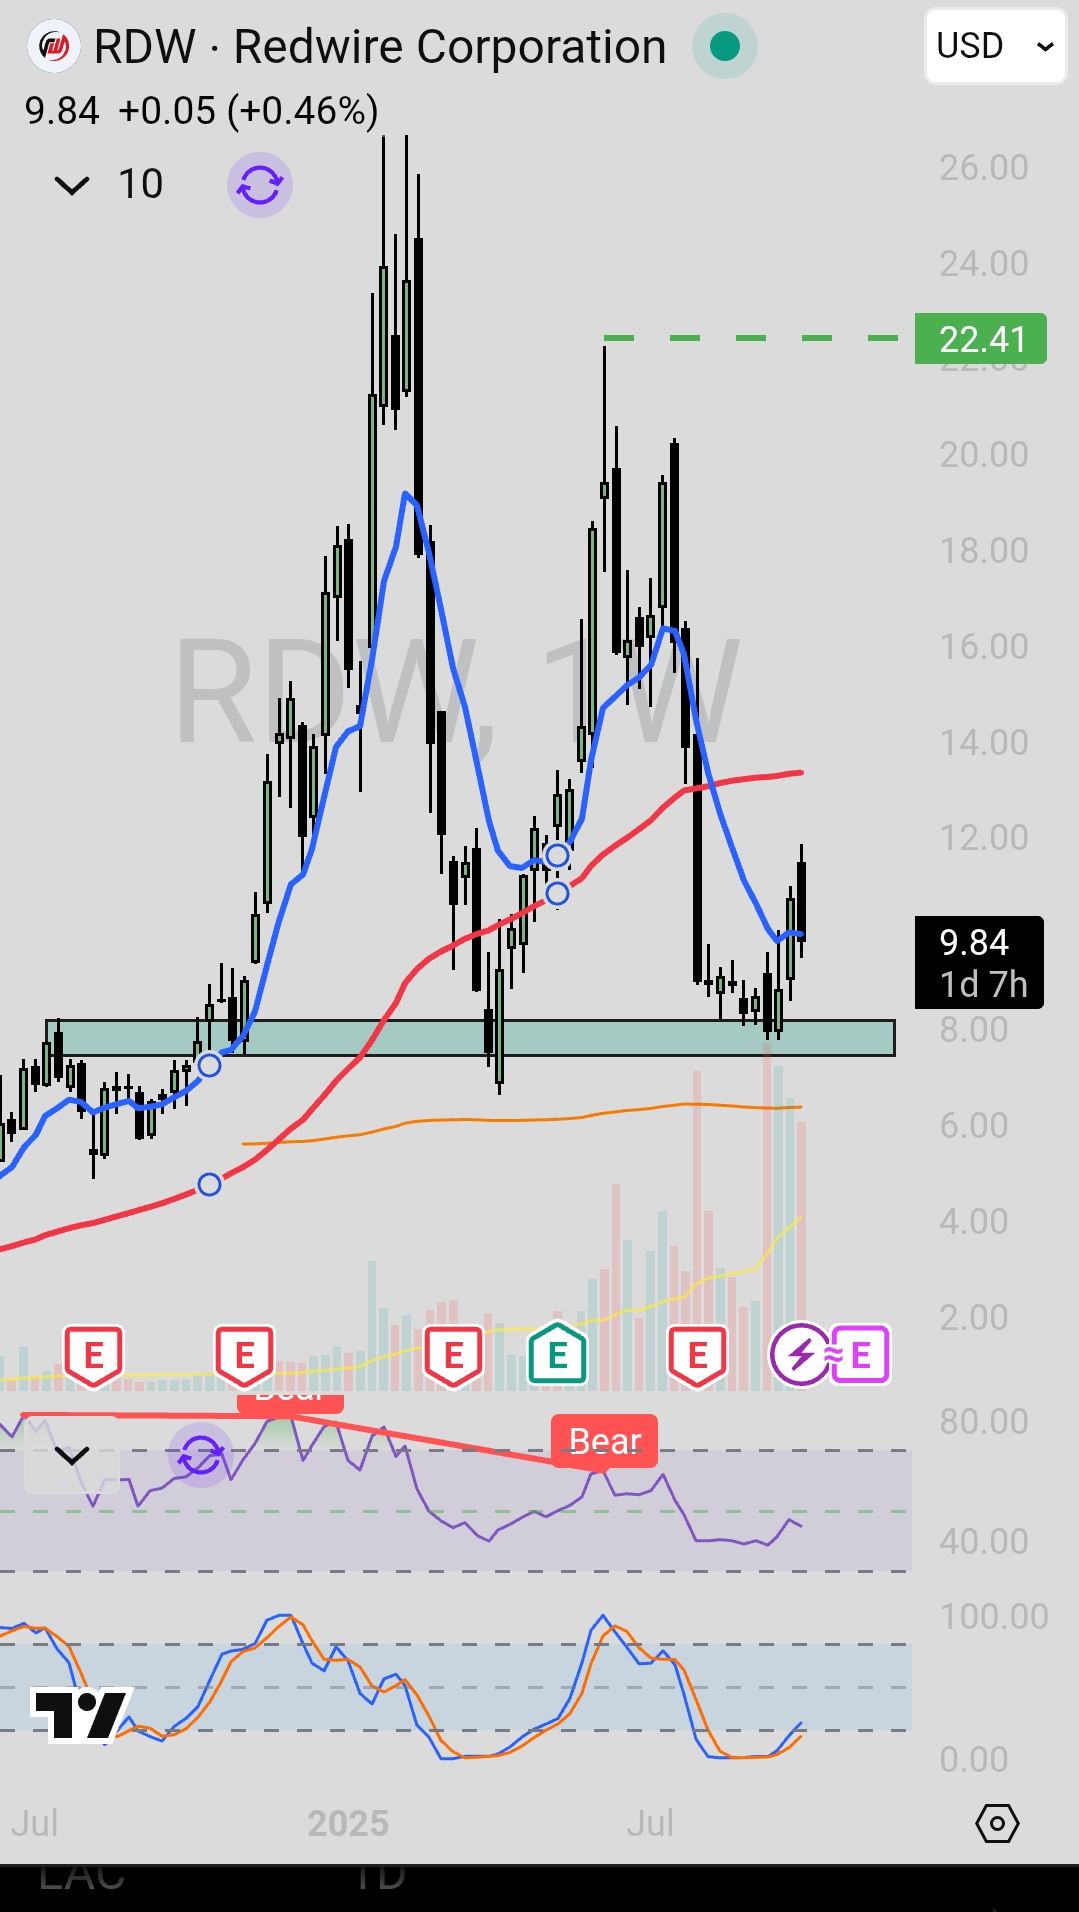Tap the purple refresh icon in RSI pane
Screen dimensions: 1079x1912
coord(201,1455)
